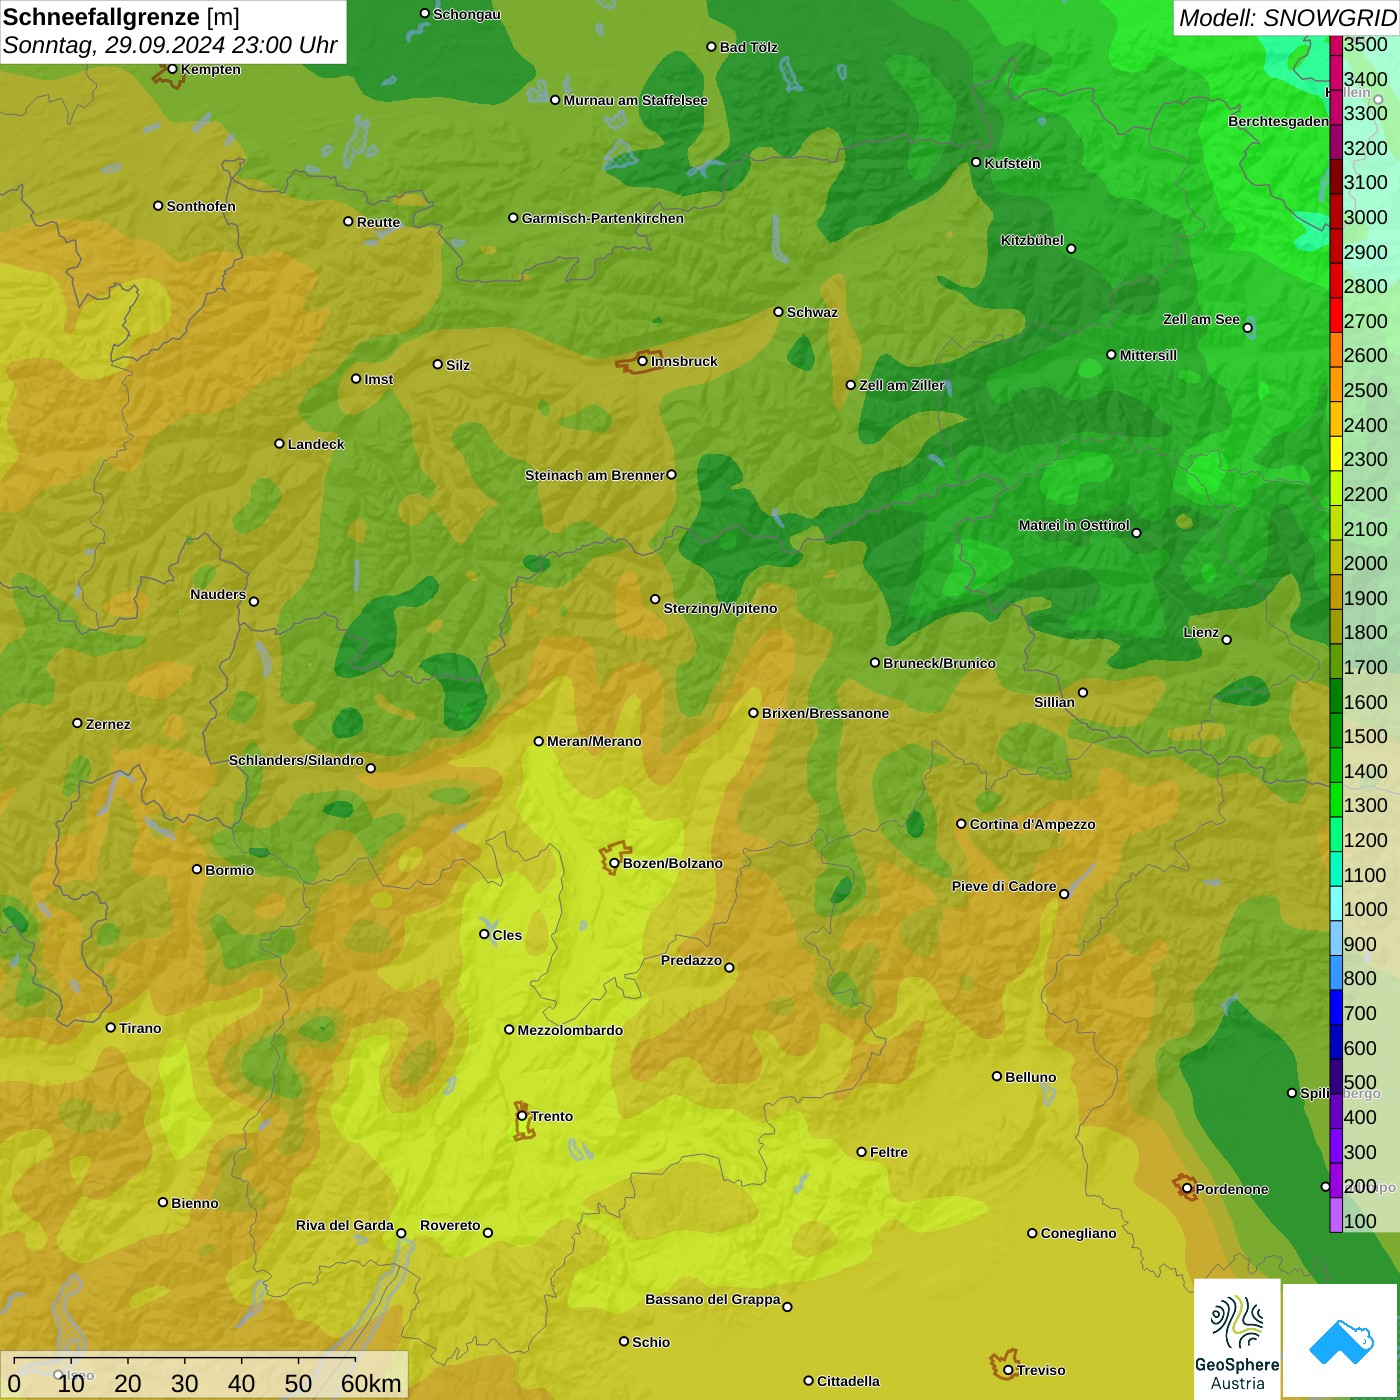Select the Lienz location dot
1400x1400 pixels.
click(x=1227, y=640)
